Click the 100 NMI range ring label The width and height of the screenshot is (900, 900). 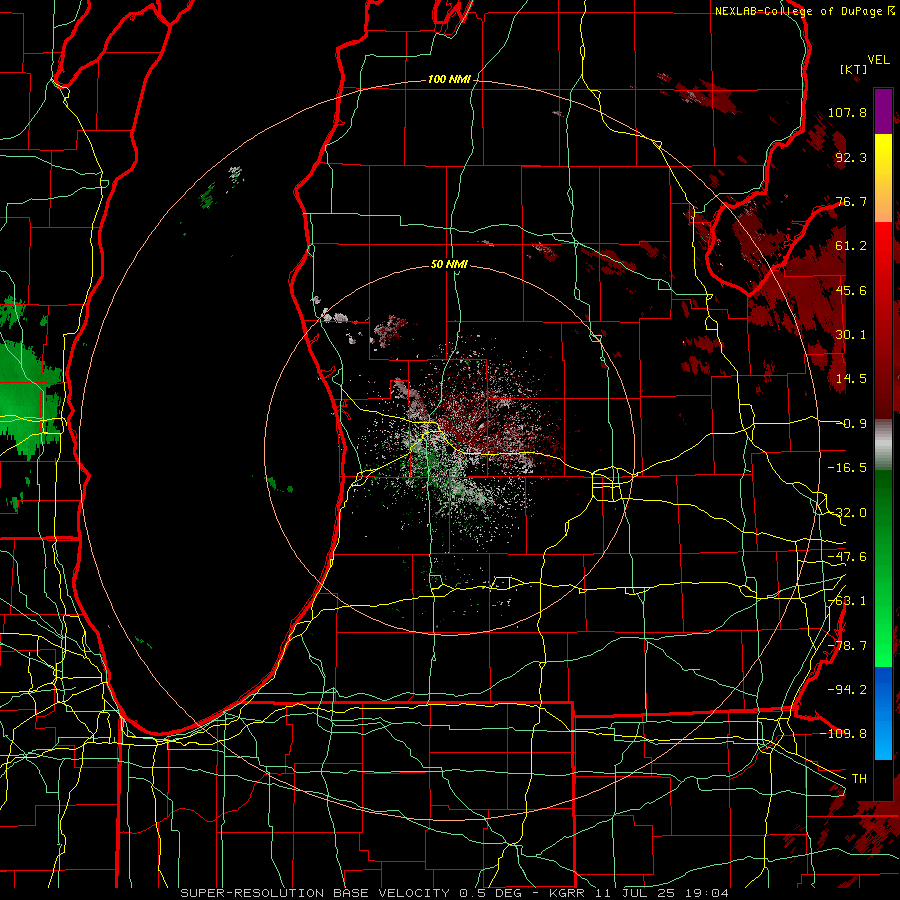(449, 79)
